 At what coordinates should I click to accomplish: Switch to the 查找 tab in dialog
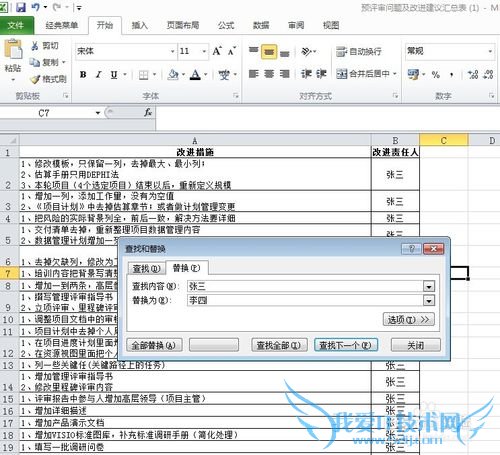pyautogui.click(x=146, y=268)
